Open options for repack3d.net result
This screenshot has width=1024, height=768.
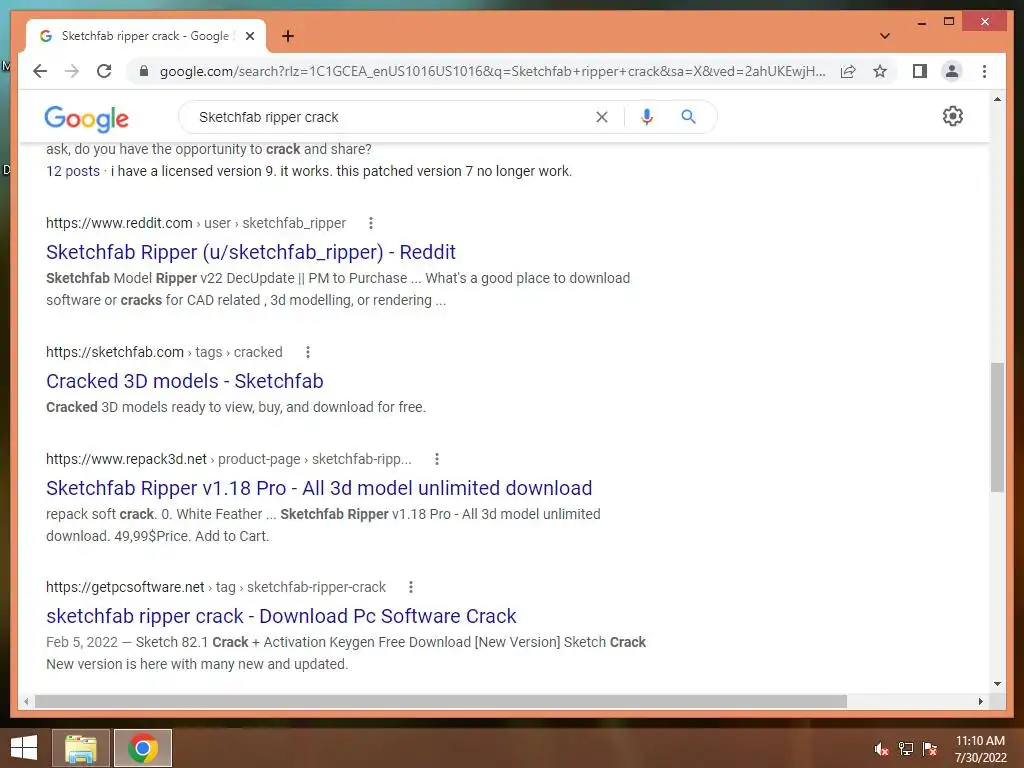tap(437, 459)
